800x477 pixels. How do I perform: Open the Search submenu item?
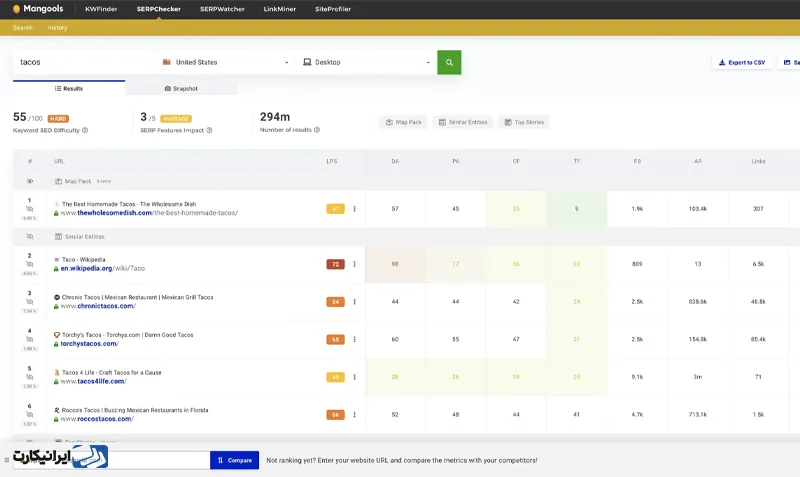click(x=22, y=28)
